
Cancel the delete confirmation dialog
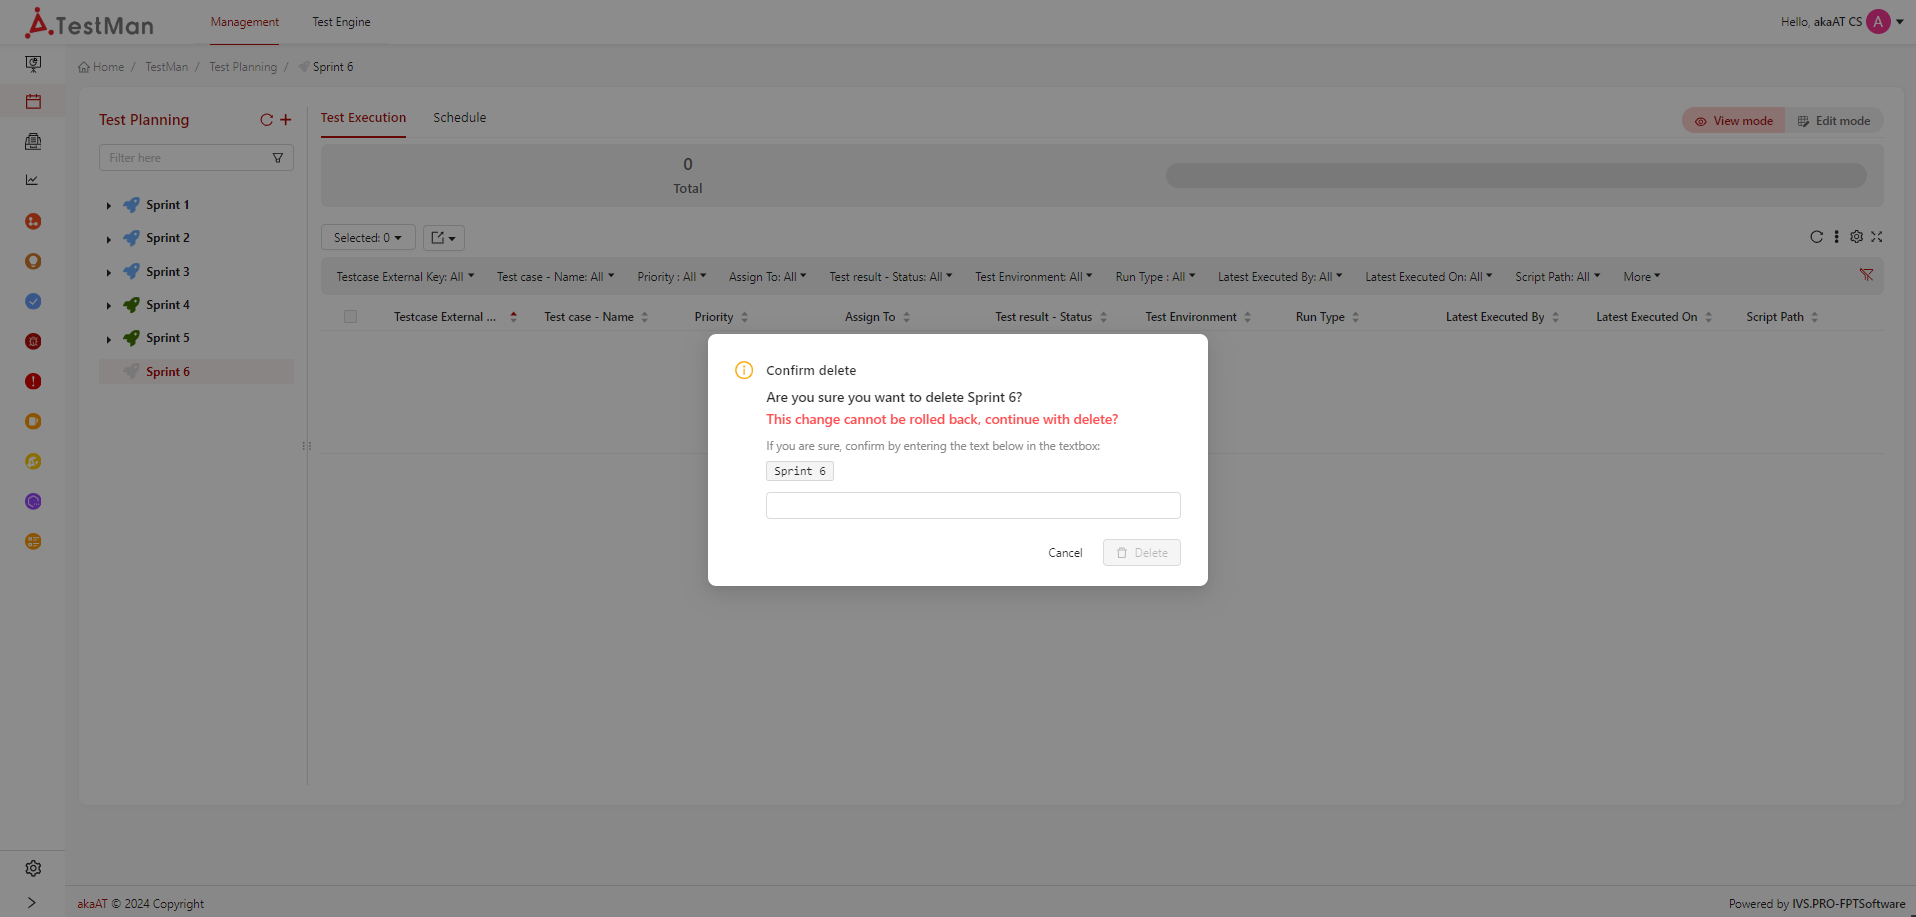1065,553
